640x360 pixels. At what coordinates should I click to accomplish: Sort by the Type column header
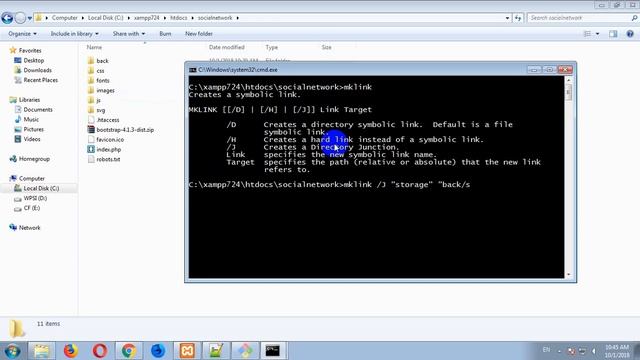(271, 47)
